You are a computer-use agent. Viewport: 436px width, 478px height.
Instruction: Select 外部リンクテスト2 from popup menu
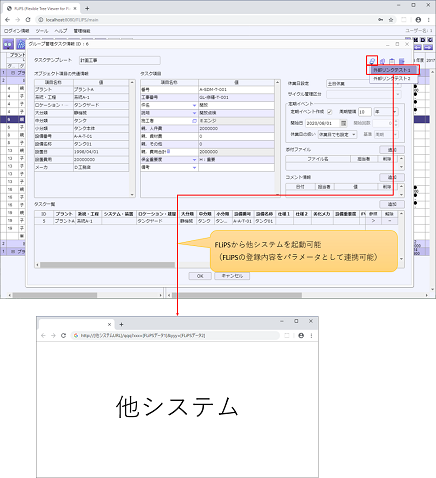click(393, 79)
